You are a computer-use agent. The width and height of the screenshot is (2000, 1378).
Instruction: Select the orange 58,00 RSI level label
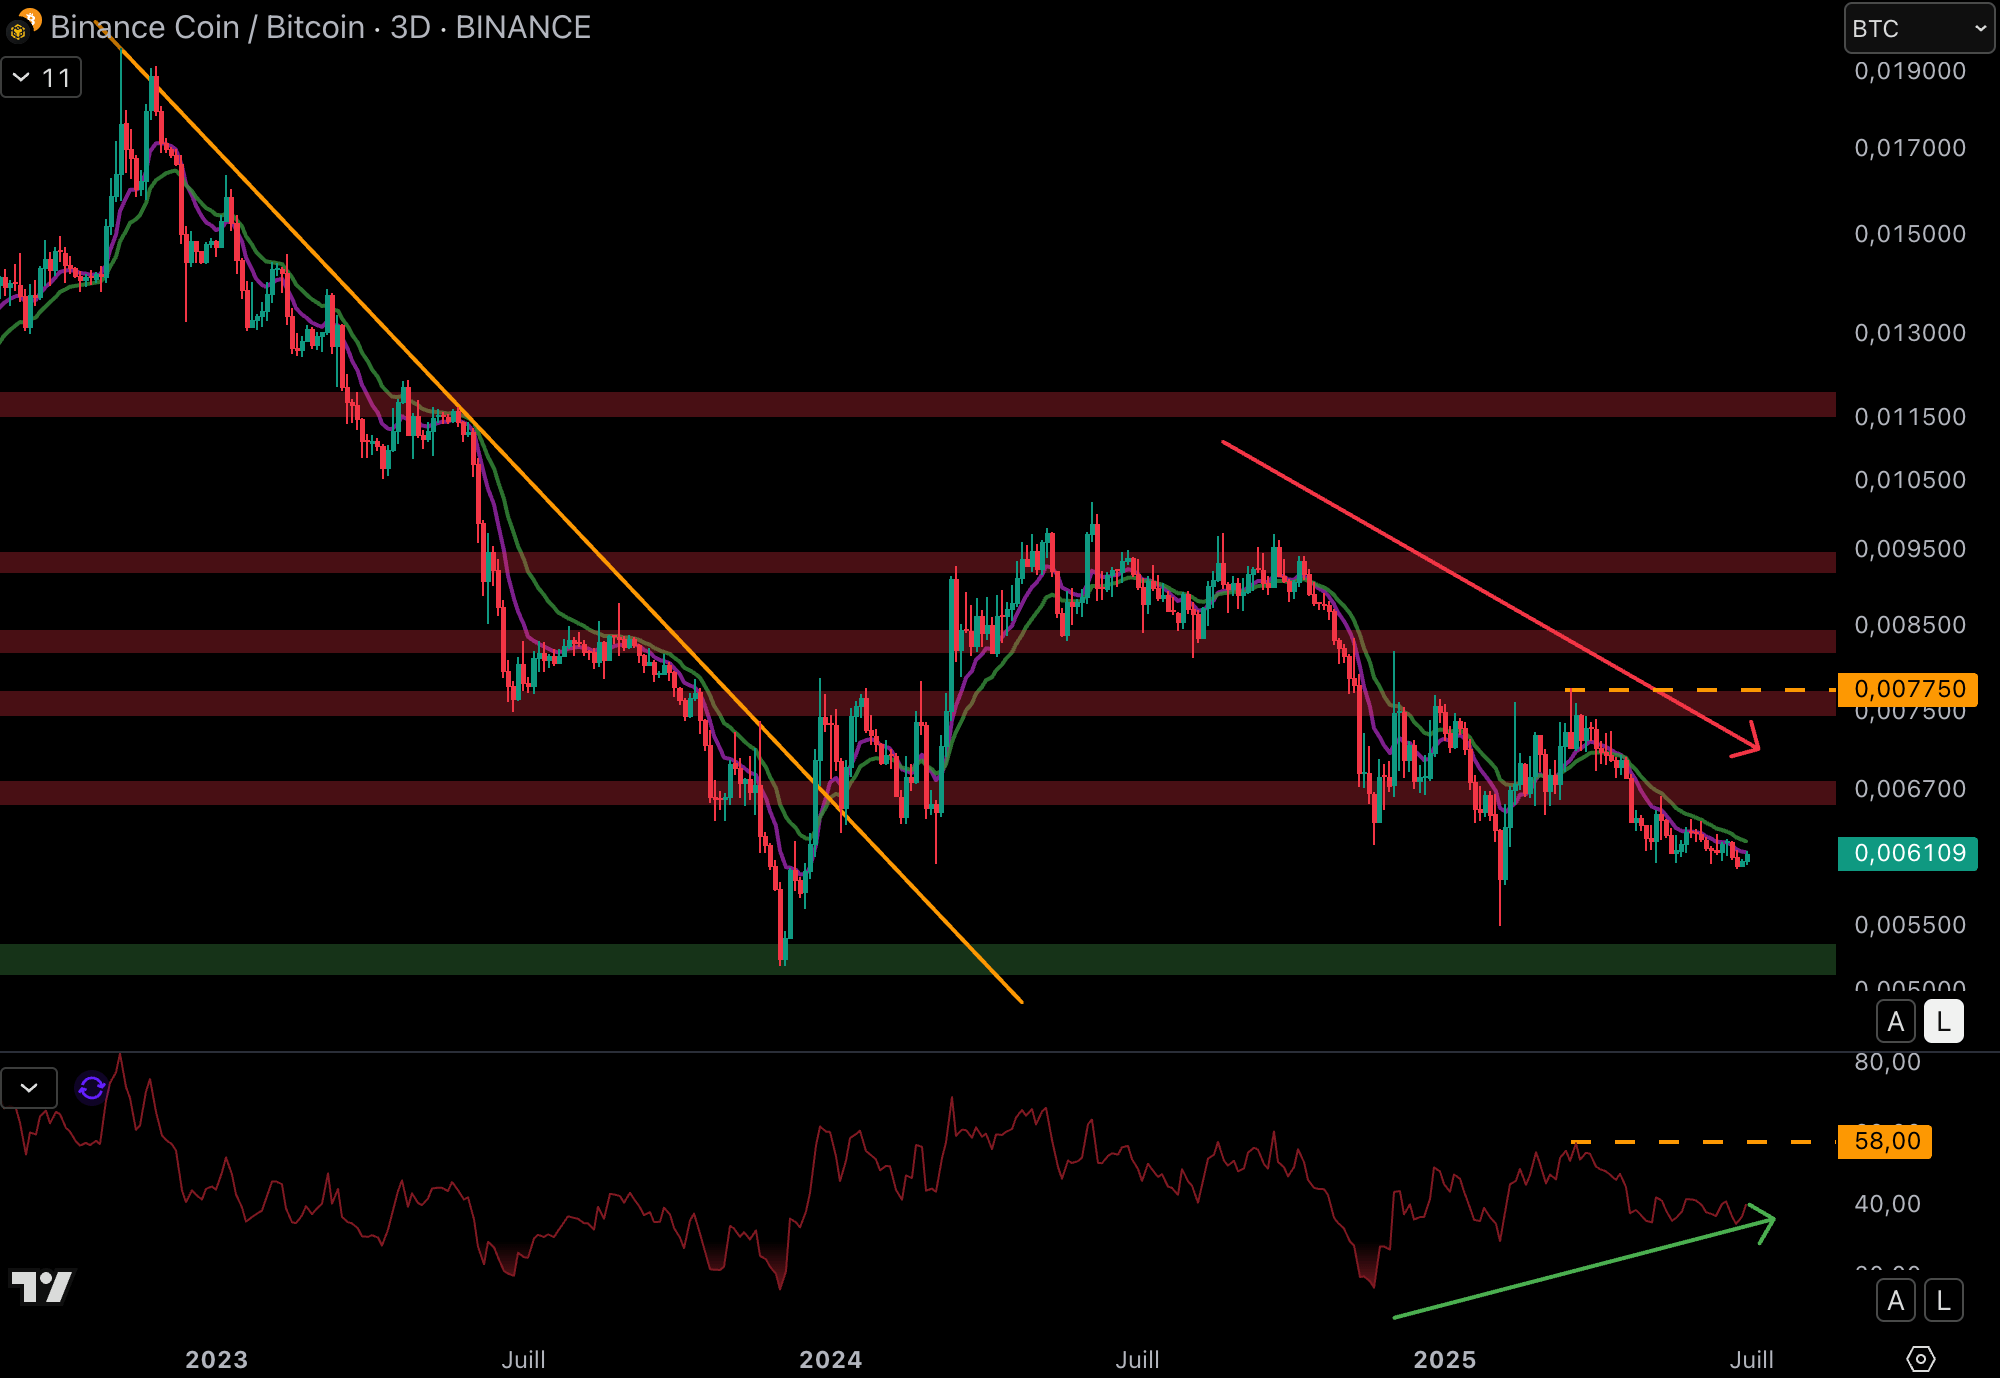click(x=1885, y=1141)
